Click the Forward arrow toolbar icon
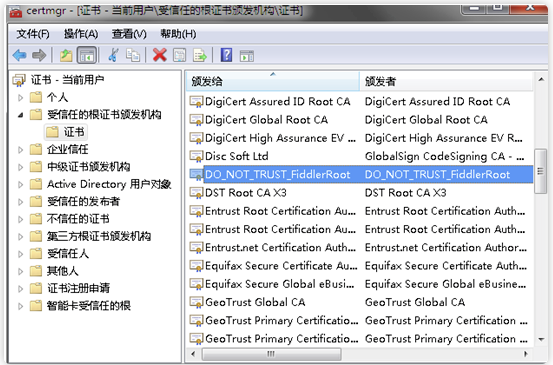Screen dimensions: 553x365 pyautogui.click(x=39, y=55)
